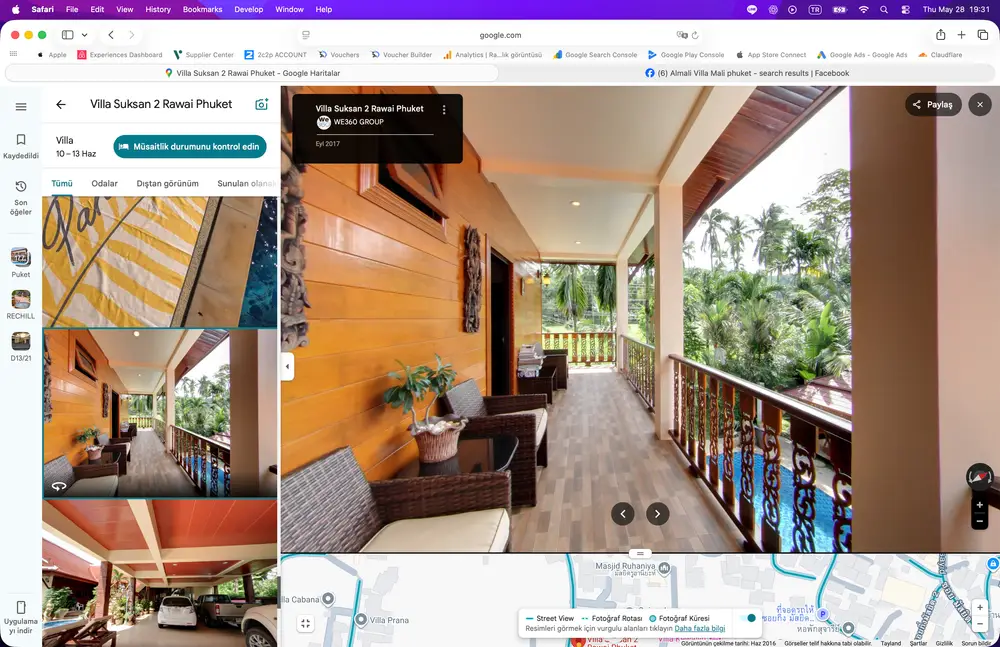This screenshot has height=647, width=1000.
Task: Open Son öğeler recents
Action: point(21,198)
